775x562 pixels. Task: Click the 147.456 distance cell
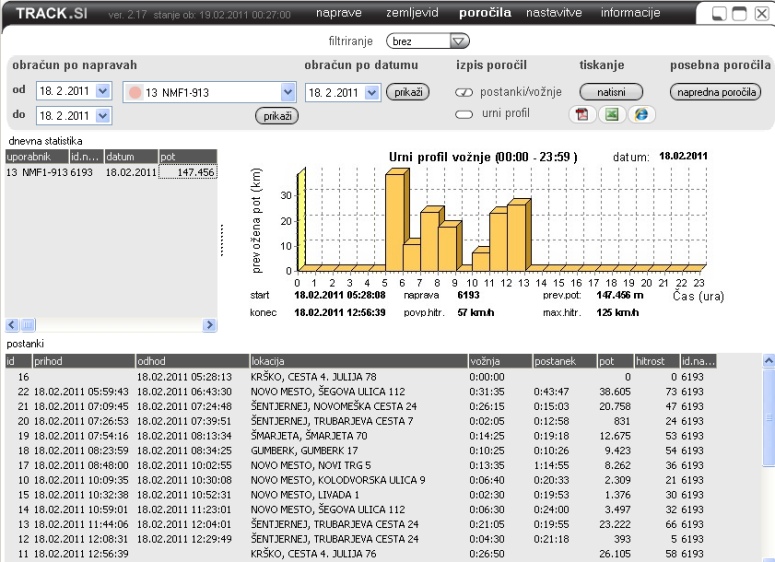188,173
